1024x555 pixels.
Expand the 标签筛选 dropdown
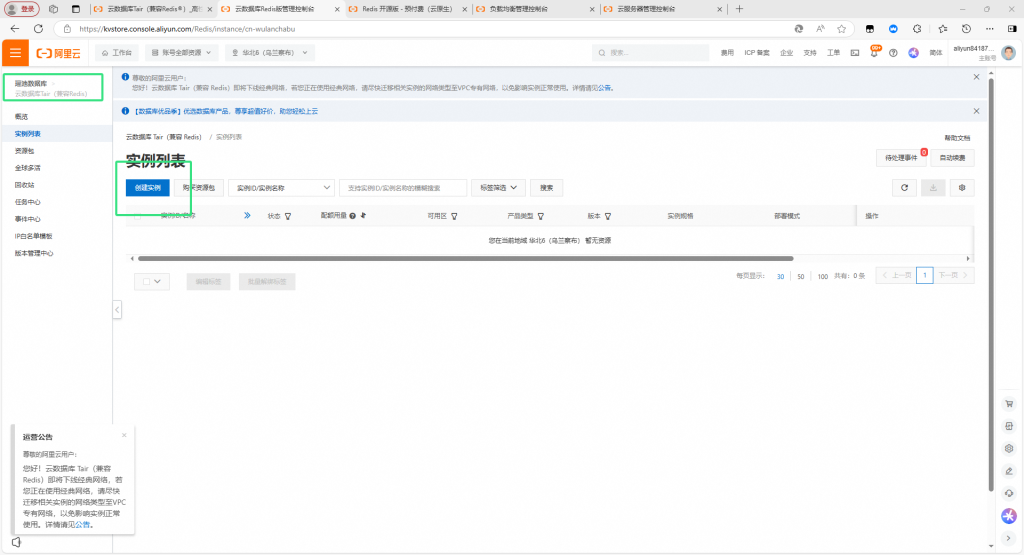point(500,187)
